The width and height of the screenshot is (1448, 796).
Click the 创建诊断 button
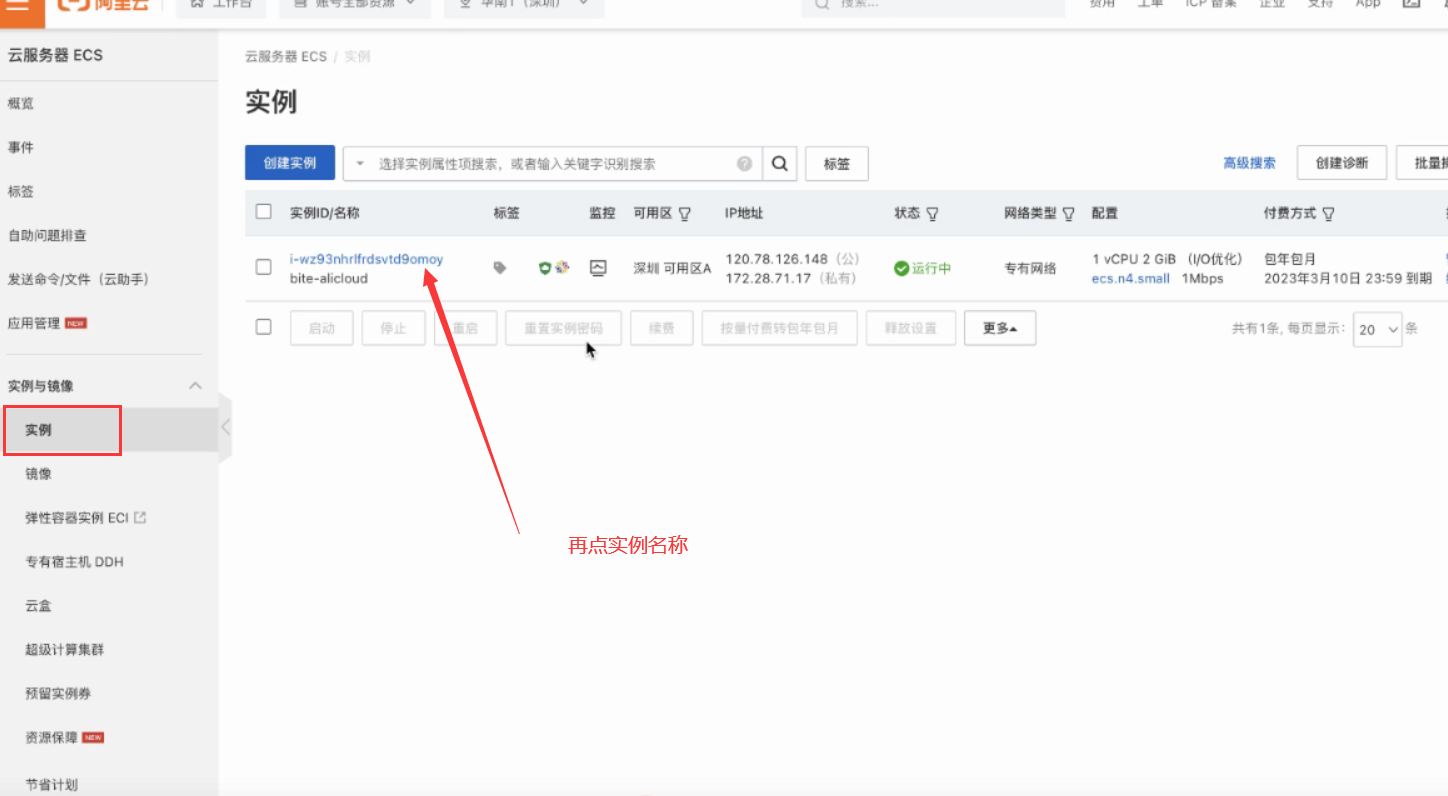[x=1342, y=163]
